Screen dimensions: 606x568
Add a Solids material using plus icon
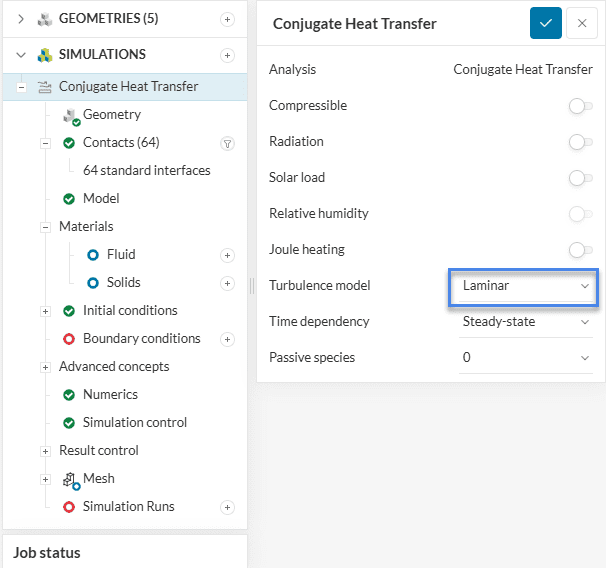[x=227, y=283]
